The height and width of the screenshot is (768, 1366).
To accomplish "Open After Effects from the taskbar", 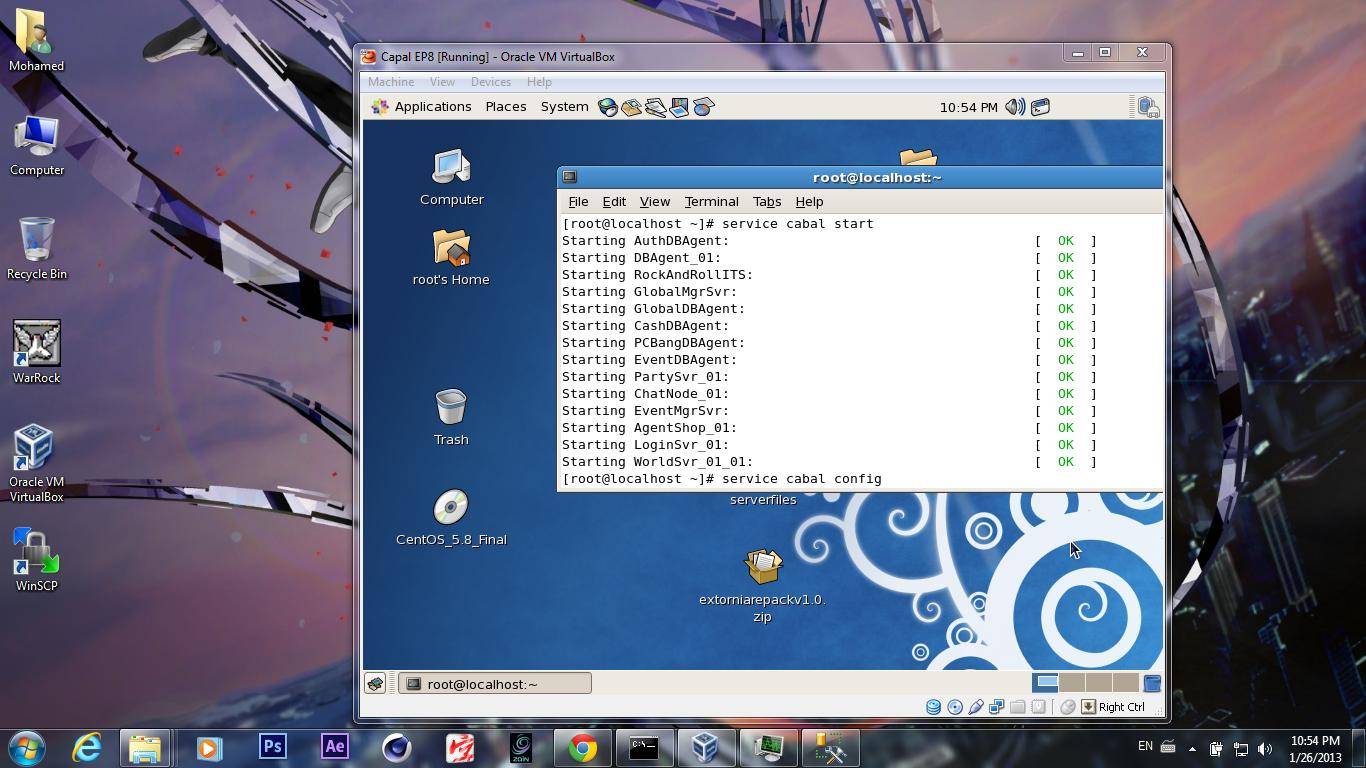I will (x=334, y=748).
